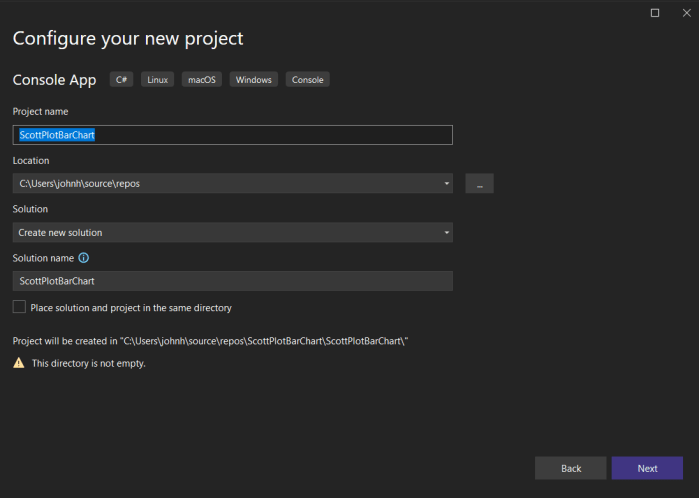
Task: Click the Solution name text field
Action: point(232,282)
